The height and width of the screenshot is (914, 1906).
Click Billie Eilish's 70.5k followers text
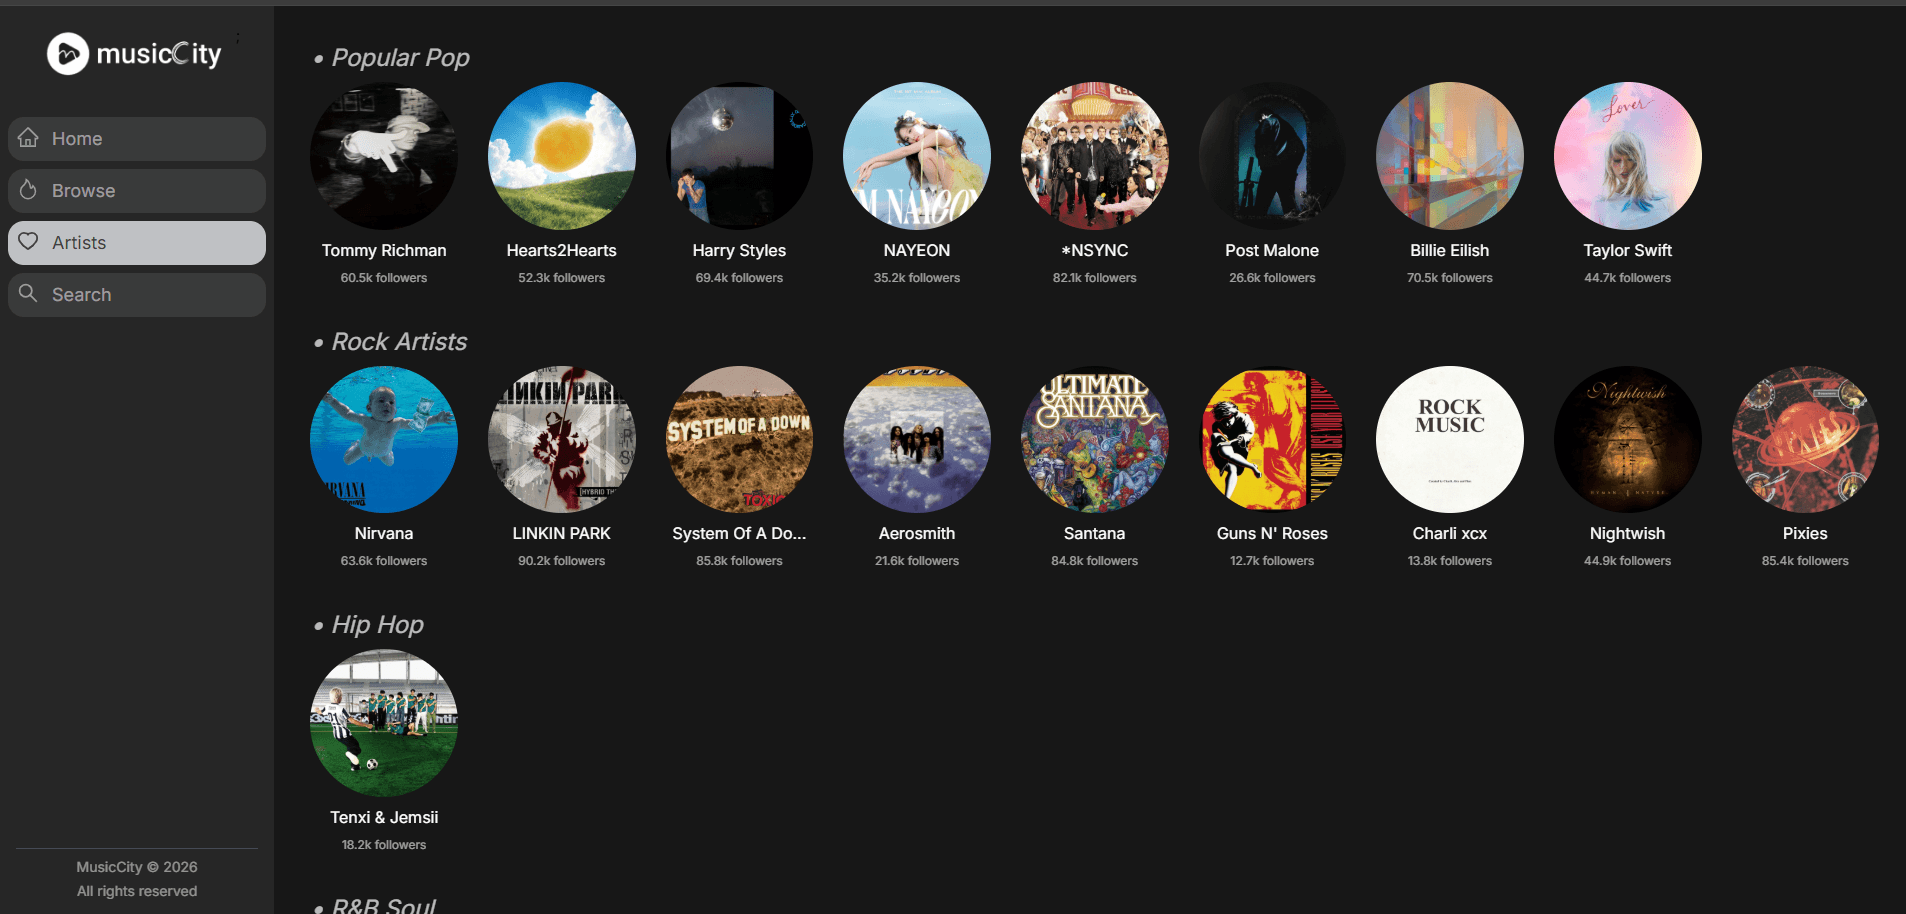click(1450, 278)
